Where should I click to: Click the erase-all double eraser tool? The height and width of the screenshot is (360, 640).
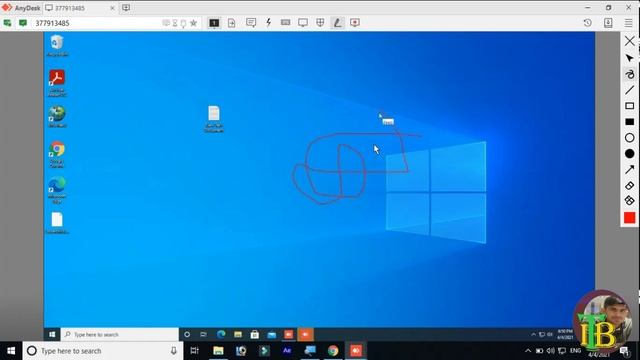629,200
